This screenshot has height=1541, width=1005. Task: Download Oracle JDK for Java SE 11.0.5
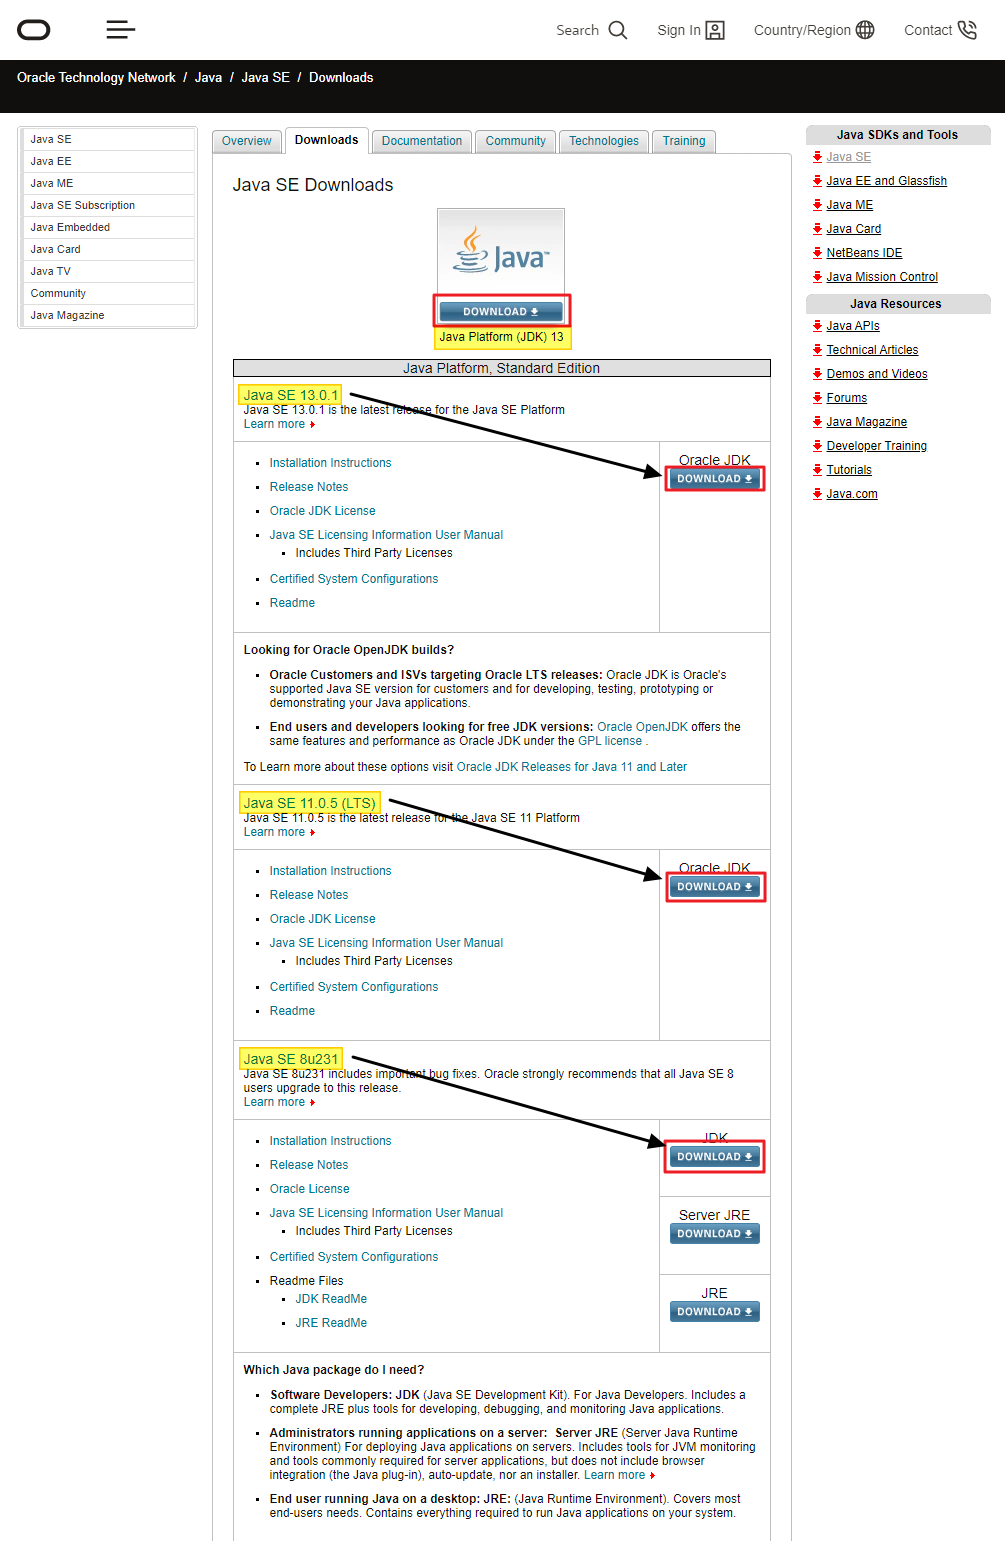tap(715, 887)
